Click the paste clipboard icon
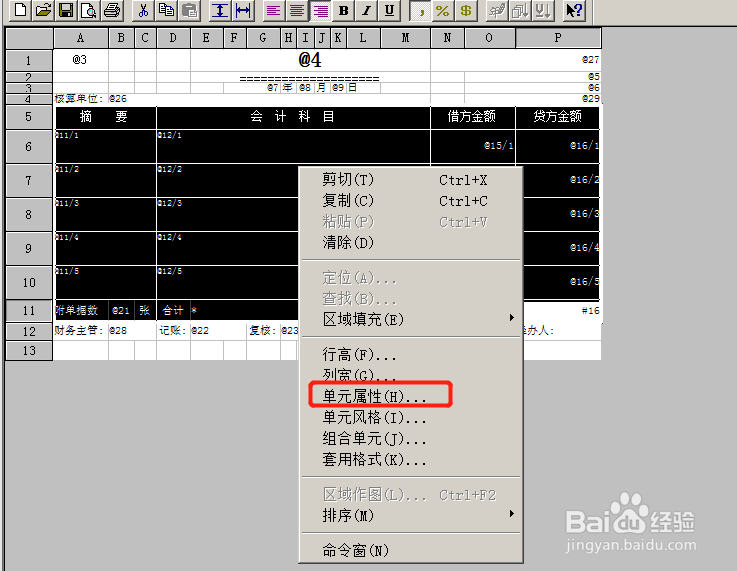This screenshot has width=737, height=571. [189, 10]
